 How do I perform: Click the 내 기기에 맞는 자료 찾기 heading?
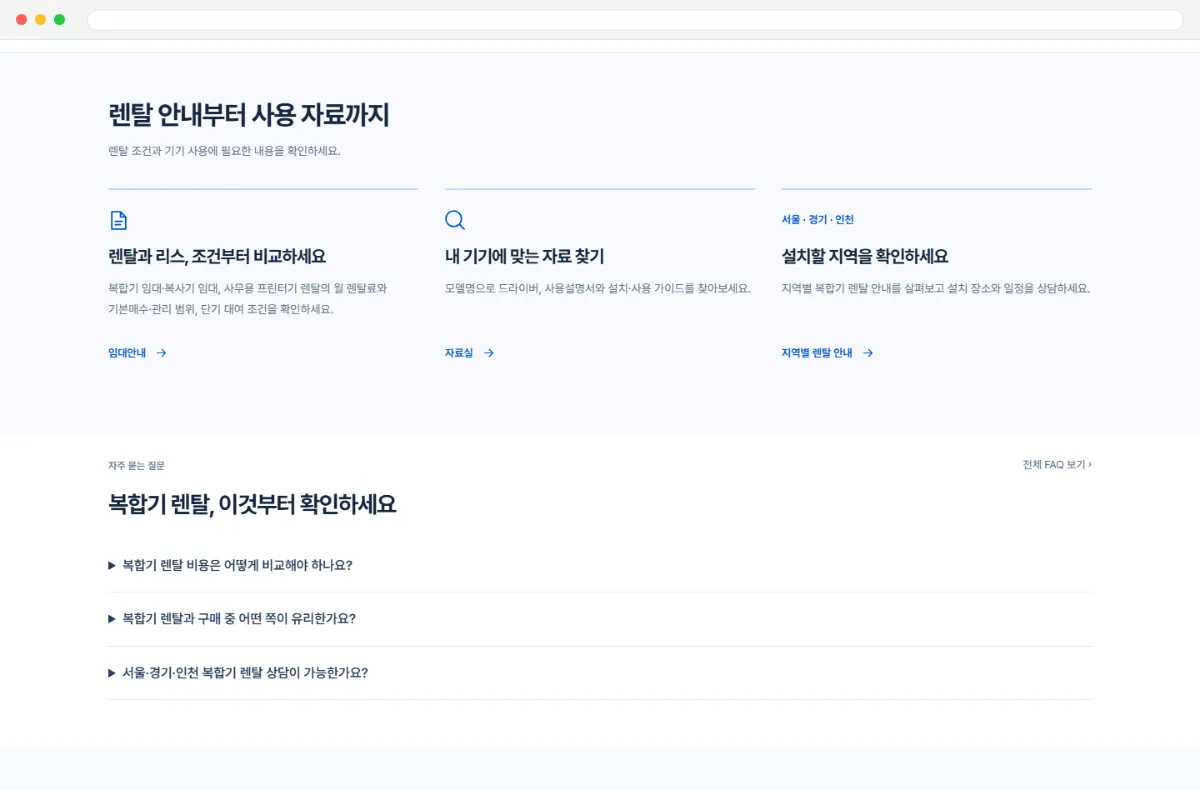coord(524,256)
